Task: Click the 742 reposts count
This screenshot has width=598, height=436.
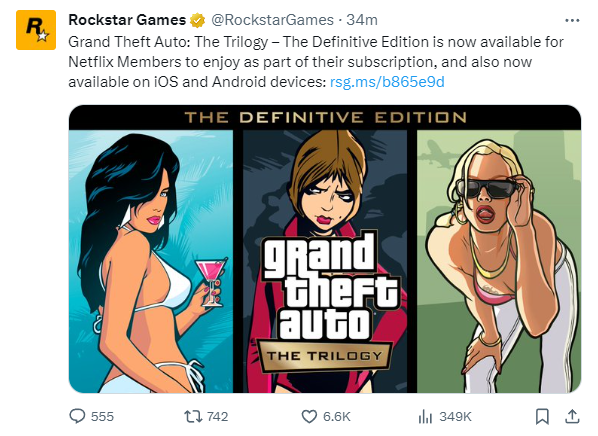Action: [x=217, y=417]
